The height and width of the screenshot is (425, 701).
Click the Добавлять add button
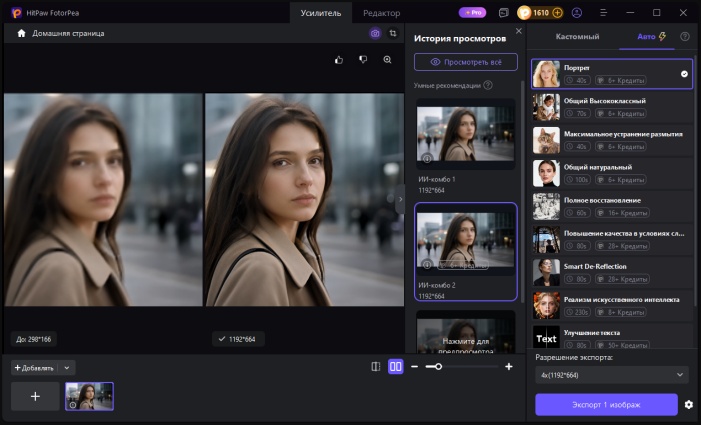click(x=34, y=368)
